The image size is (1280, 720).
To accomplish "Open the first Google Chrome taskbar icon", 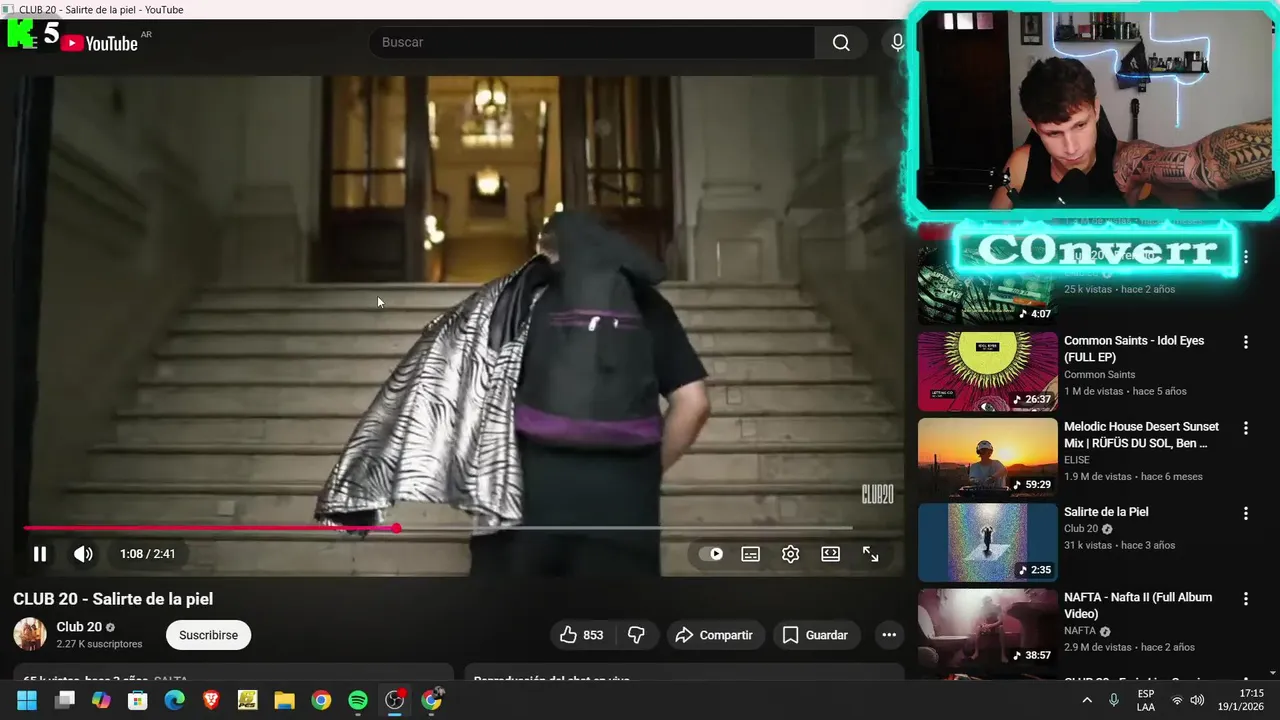I will 321,700.
